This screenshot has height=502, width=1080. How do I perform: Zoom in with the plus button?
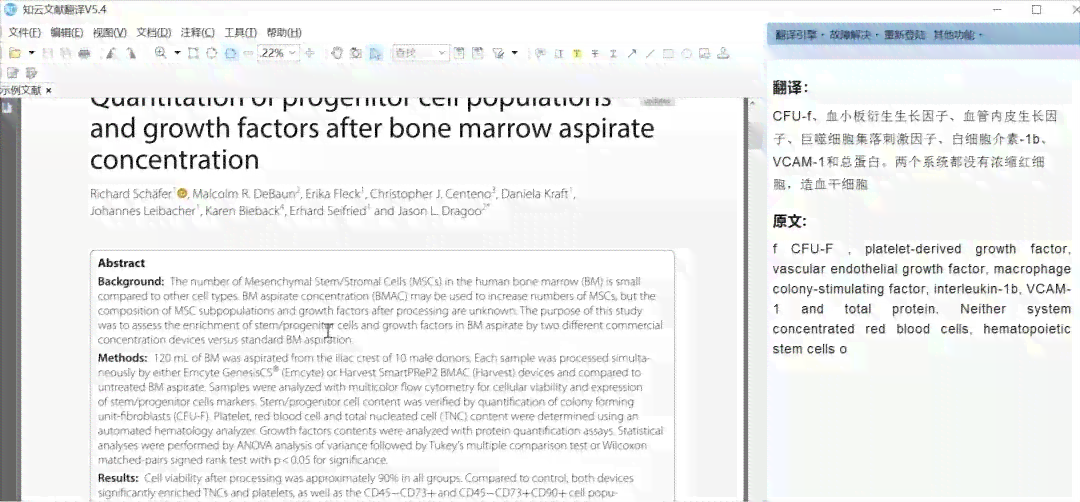pyautogui.click(x=310, y=53)
